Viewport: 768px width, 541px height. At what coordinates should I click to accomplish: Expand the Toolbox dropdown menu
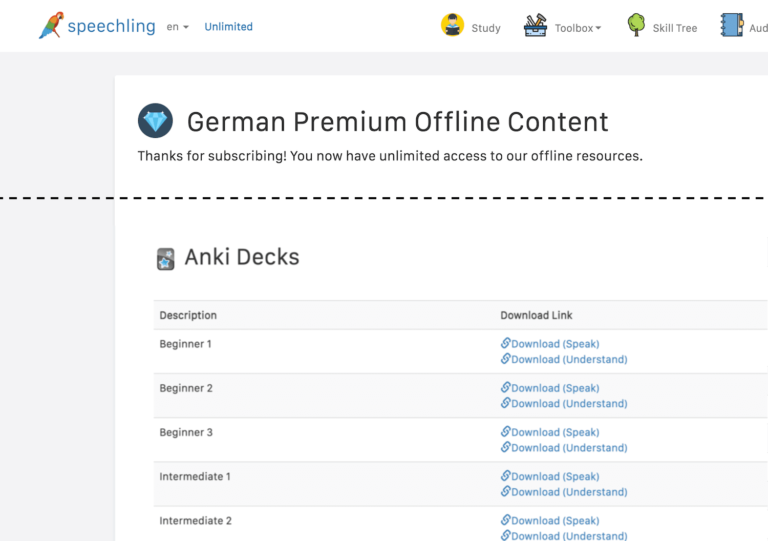click(x=578, y=28)
